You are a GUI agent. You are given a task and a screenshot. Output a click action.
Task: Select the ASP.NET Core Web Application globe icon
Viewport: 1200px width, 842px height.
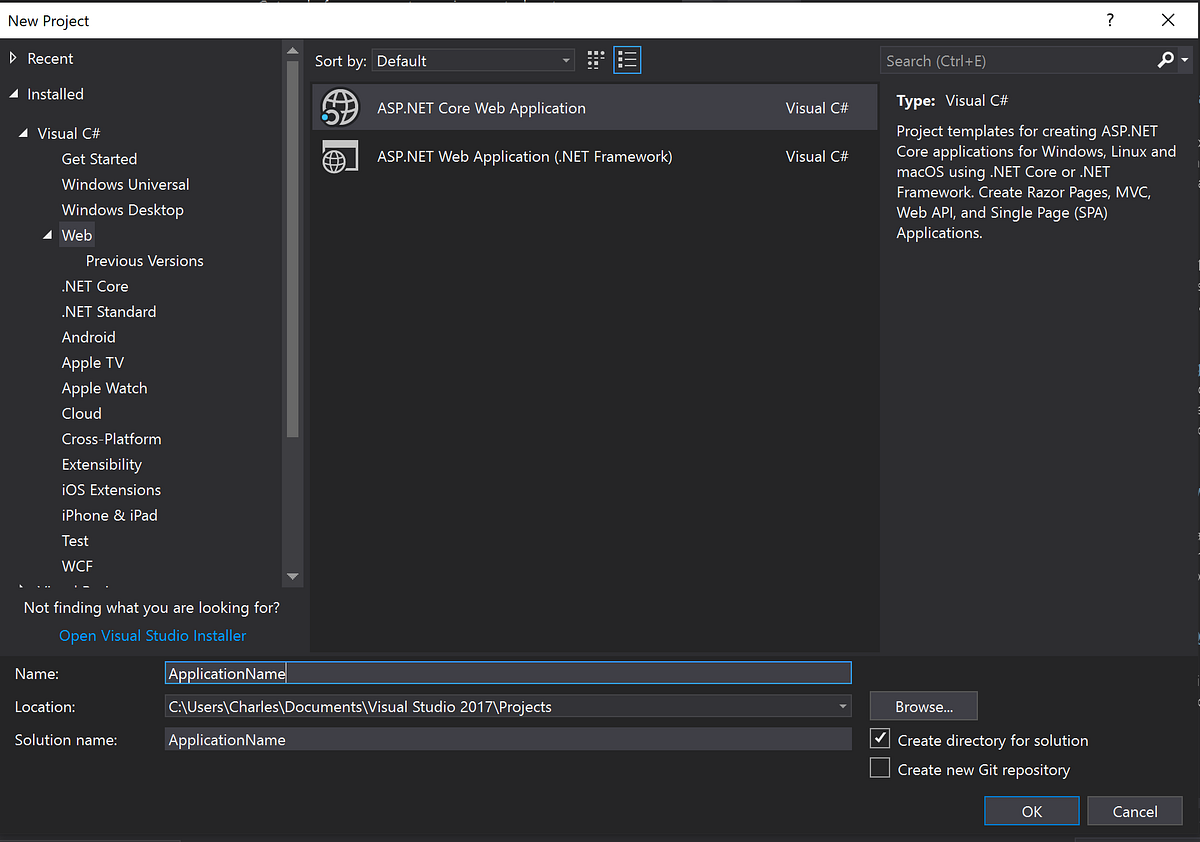coord(340,107)
